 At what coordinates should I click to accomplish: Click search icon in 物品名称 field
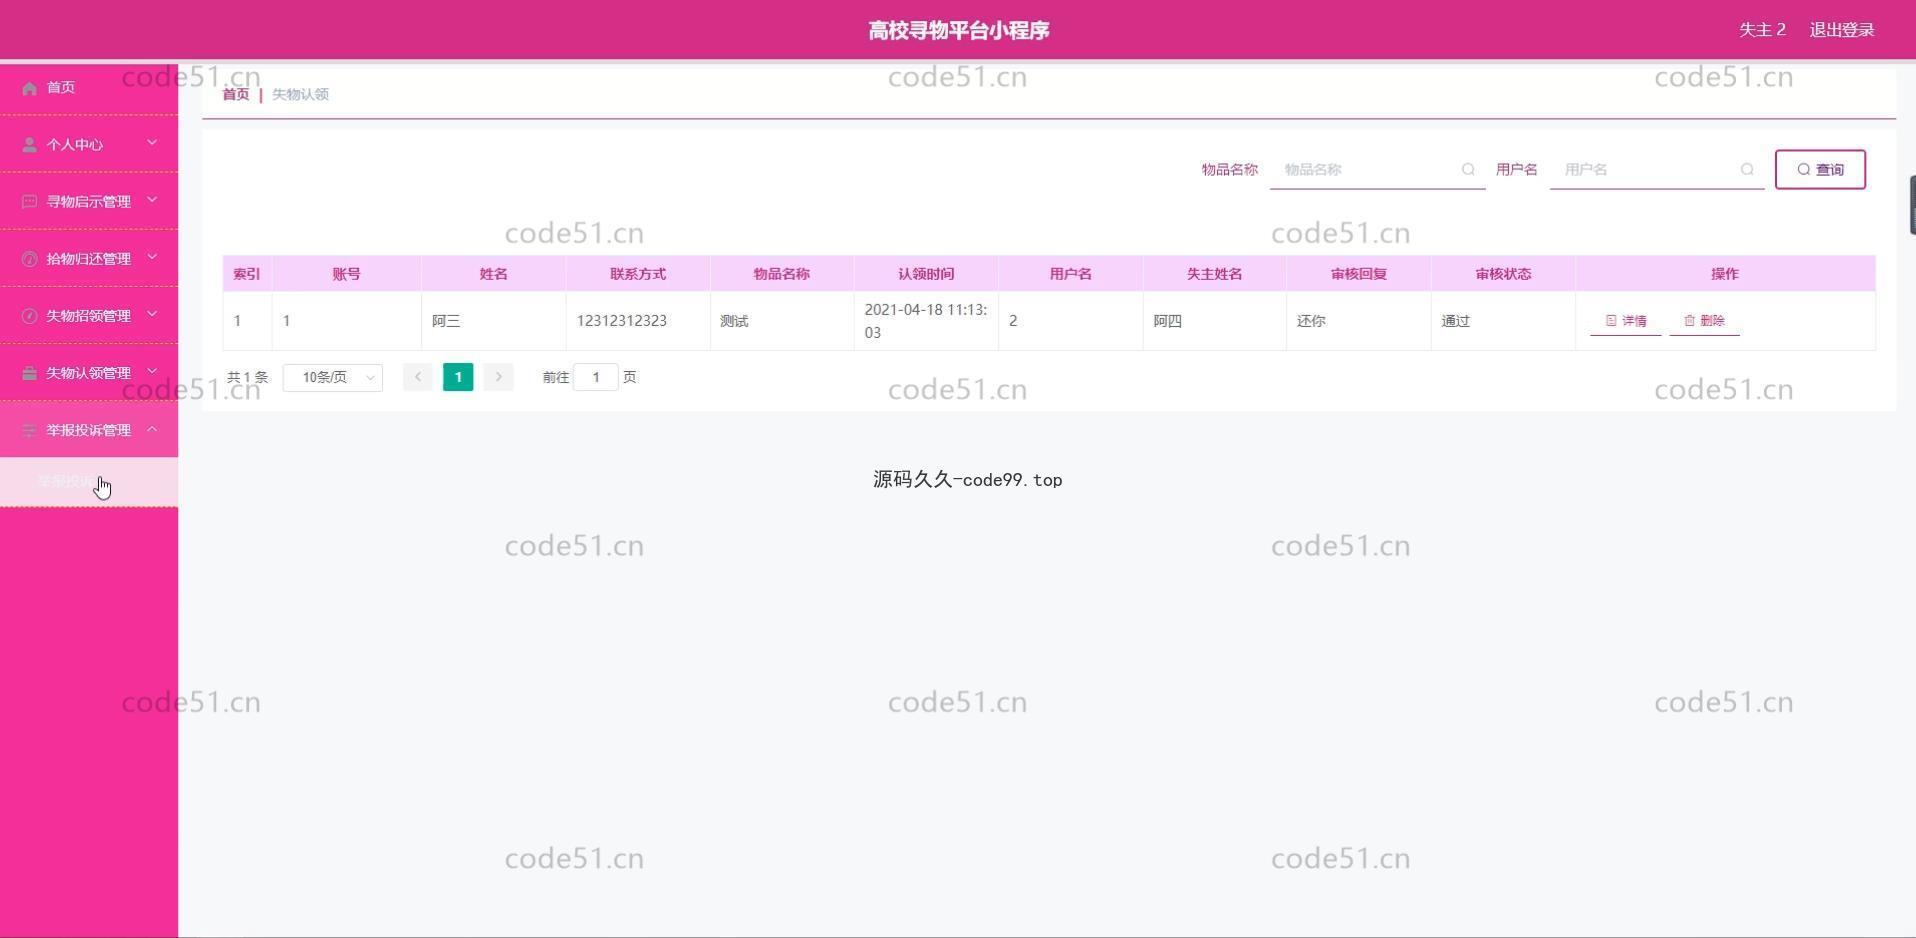pos(1468,170)
